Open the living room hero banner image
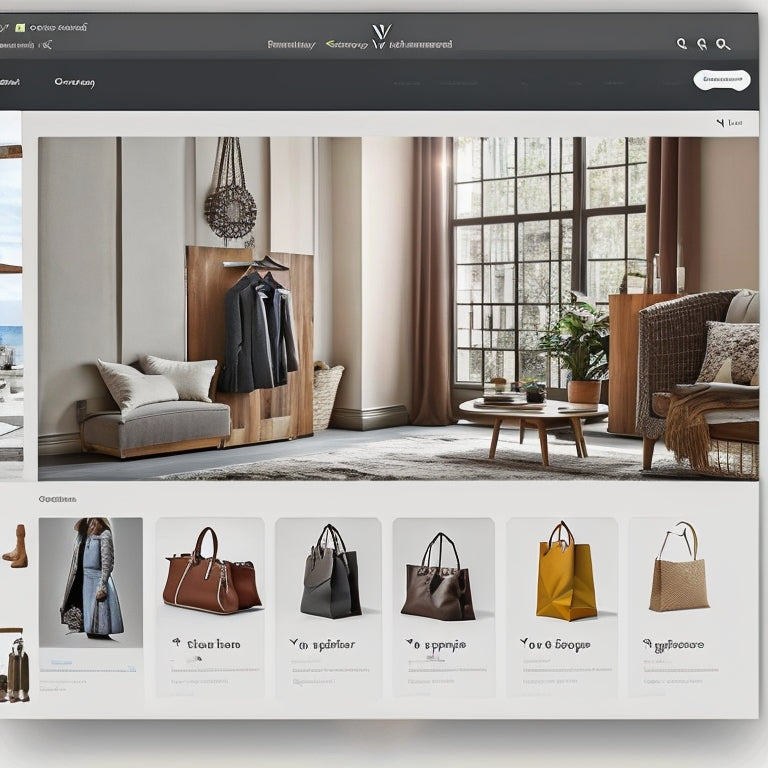This screenshot has width=768, height=768. [x=398, y=308]
